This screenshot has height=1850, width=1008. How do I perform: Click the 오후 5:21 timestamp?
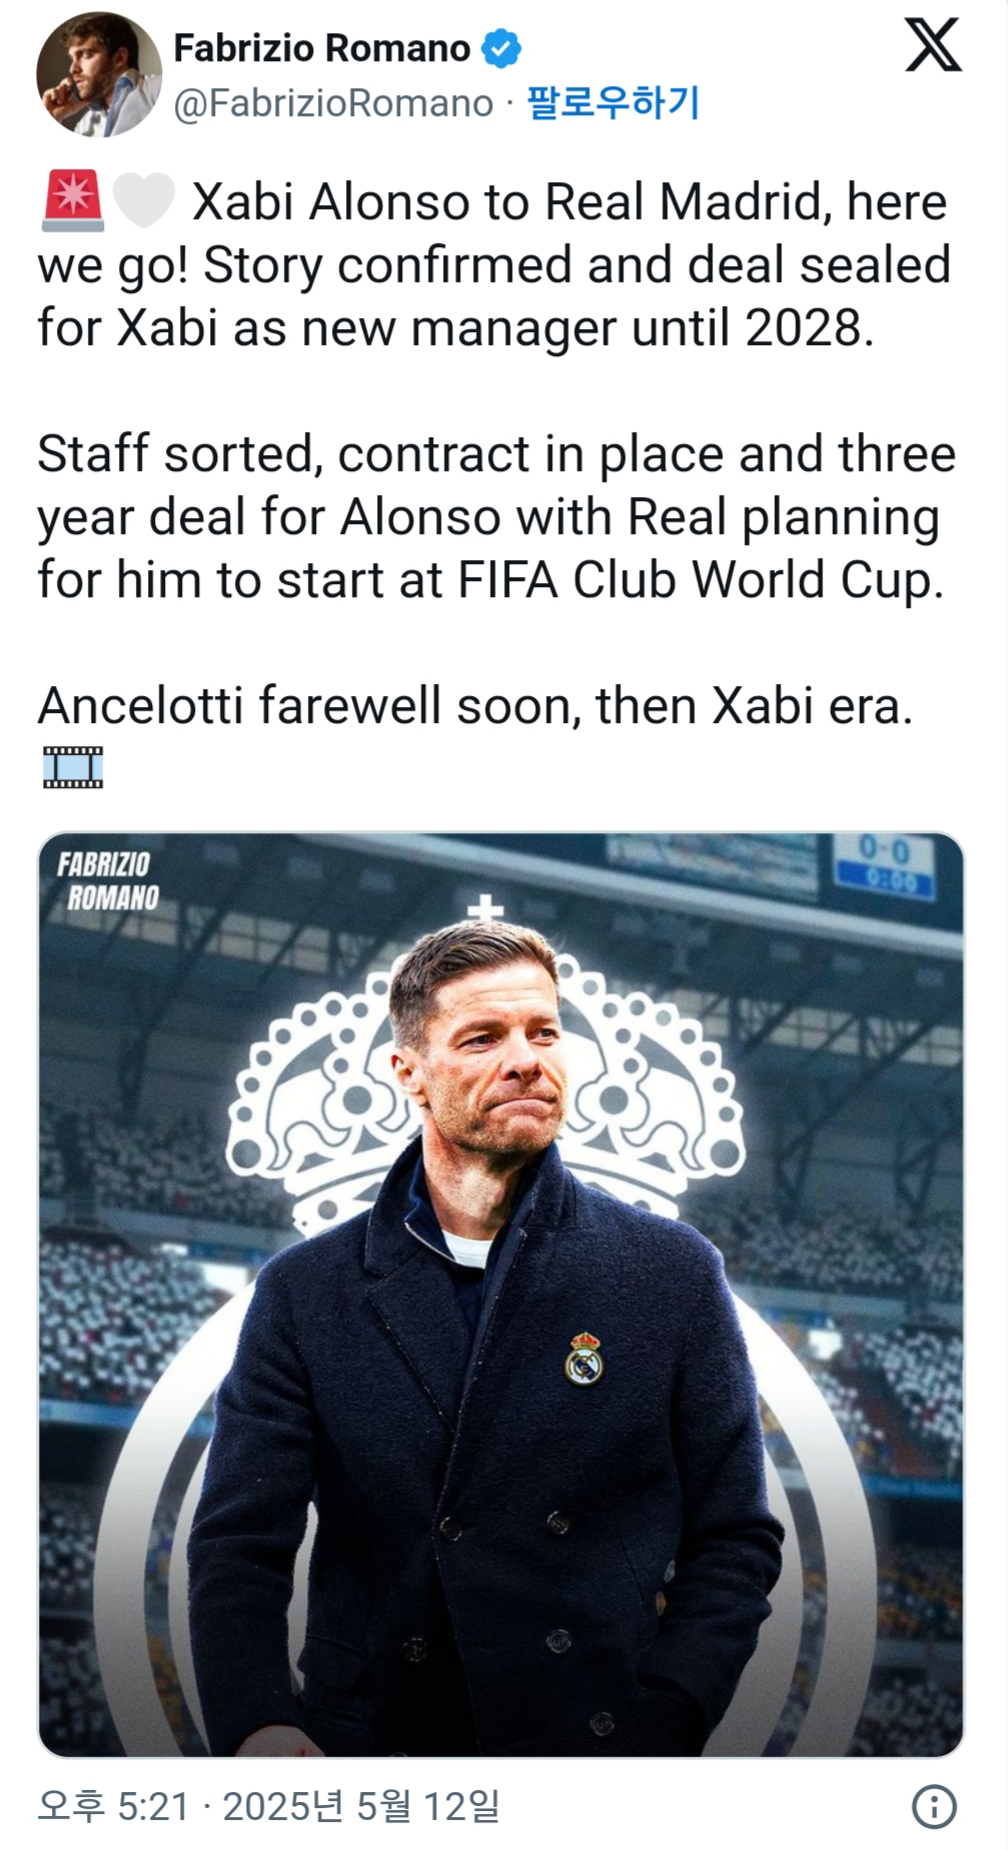(x=113, y=1806)
